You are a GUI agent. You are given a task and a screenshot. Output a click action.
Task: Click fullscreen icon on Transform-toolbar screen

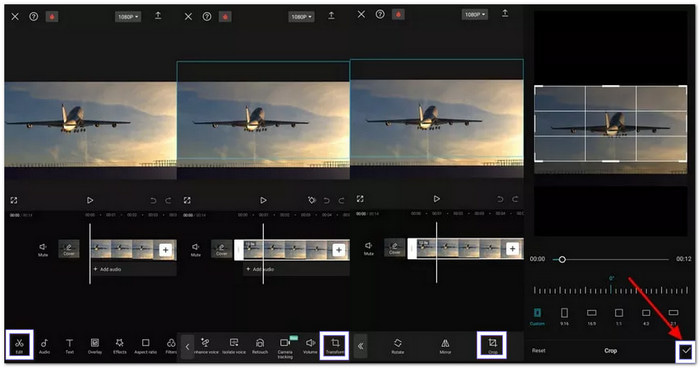[187, 201]
